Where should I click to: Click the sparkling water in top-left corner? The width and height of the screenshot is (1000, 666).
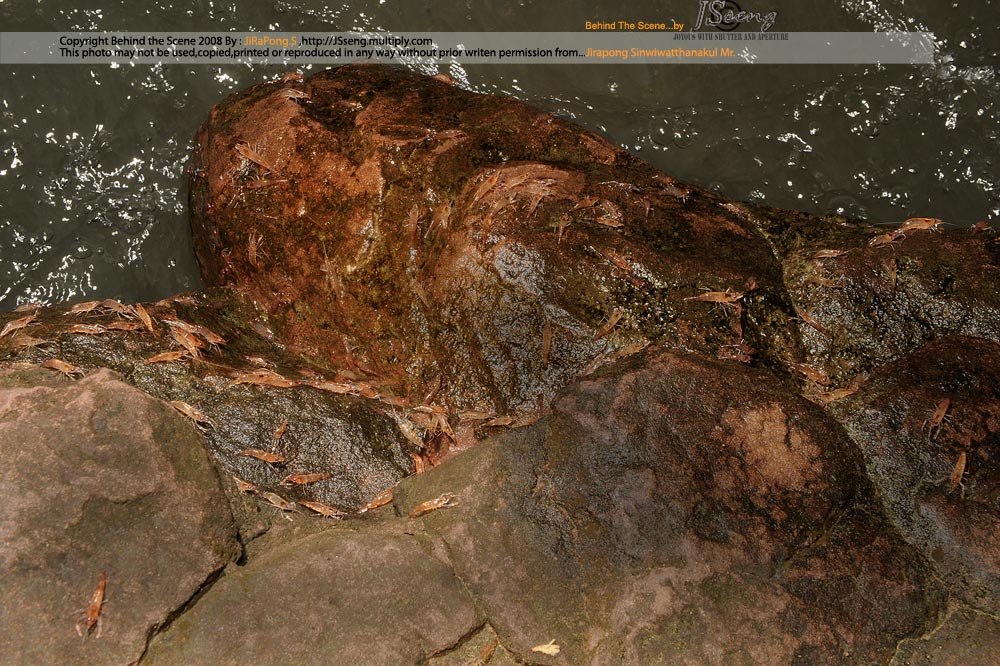click(x=60, y=150)
